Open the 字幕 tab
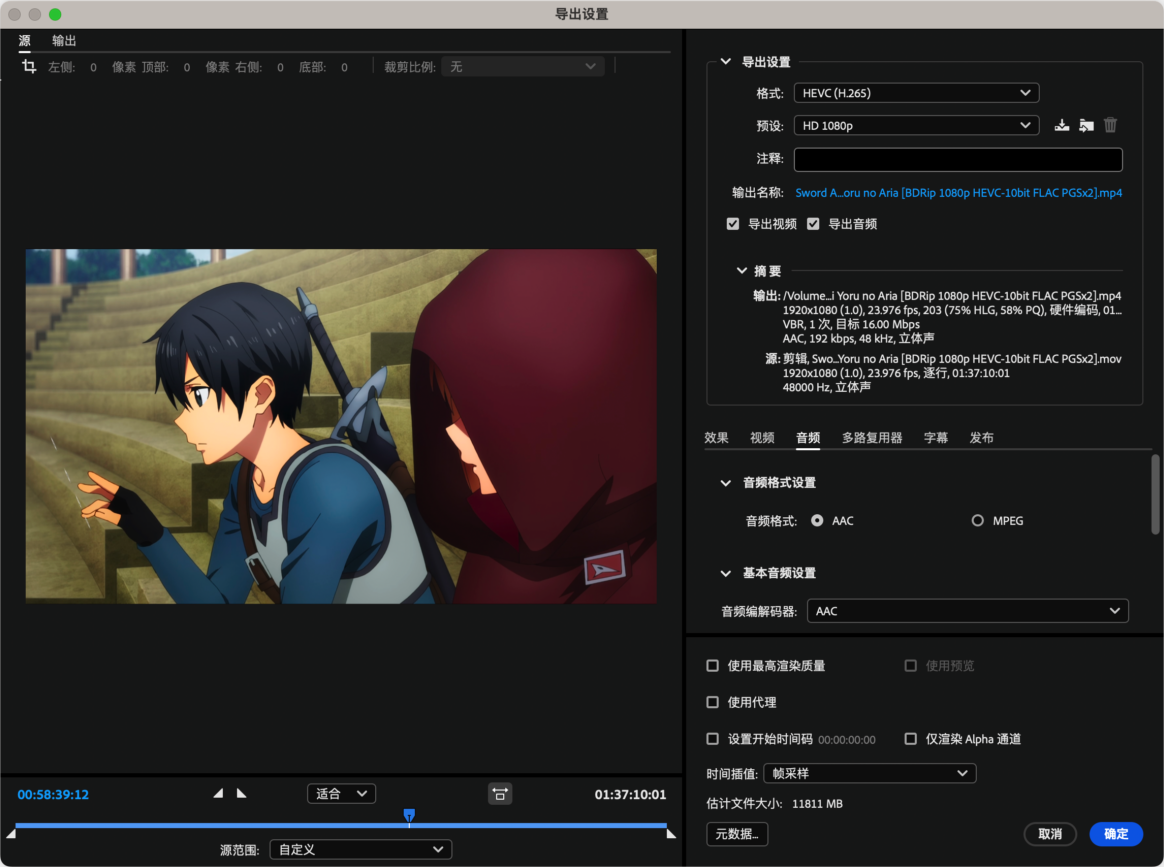This screenshot has height=867, width=1164. pos(935,438)
